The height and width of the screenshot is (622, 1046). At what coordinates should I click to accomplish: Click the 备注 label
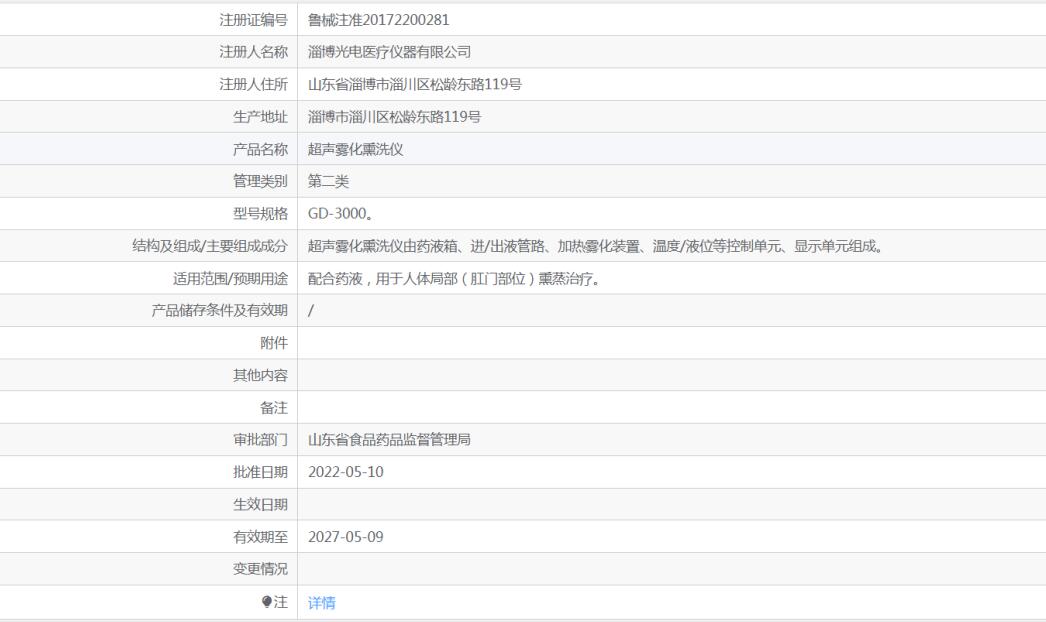pyautogui.click(x=274, y=407)
